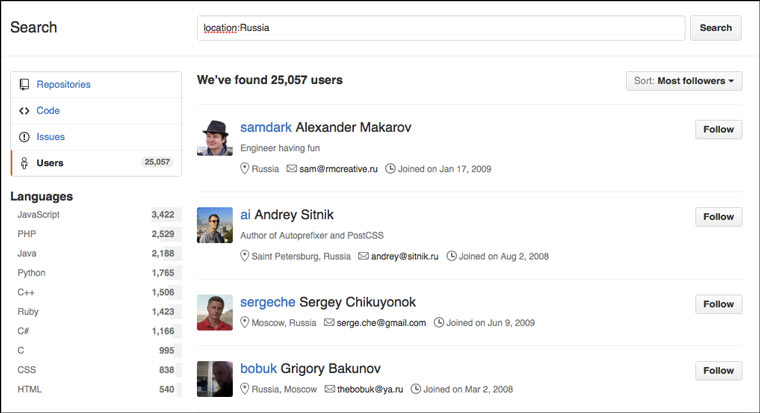Click the Repositories book icon
Image resolution: width=760 pixels, height=413 pixels.
click(24, 85)
